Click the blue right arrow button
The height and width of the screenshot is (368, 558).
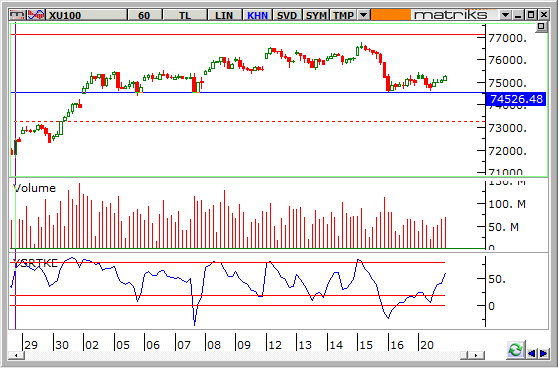tap(543, 353)
